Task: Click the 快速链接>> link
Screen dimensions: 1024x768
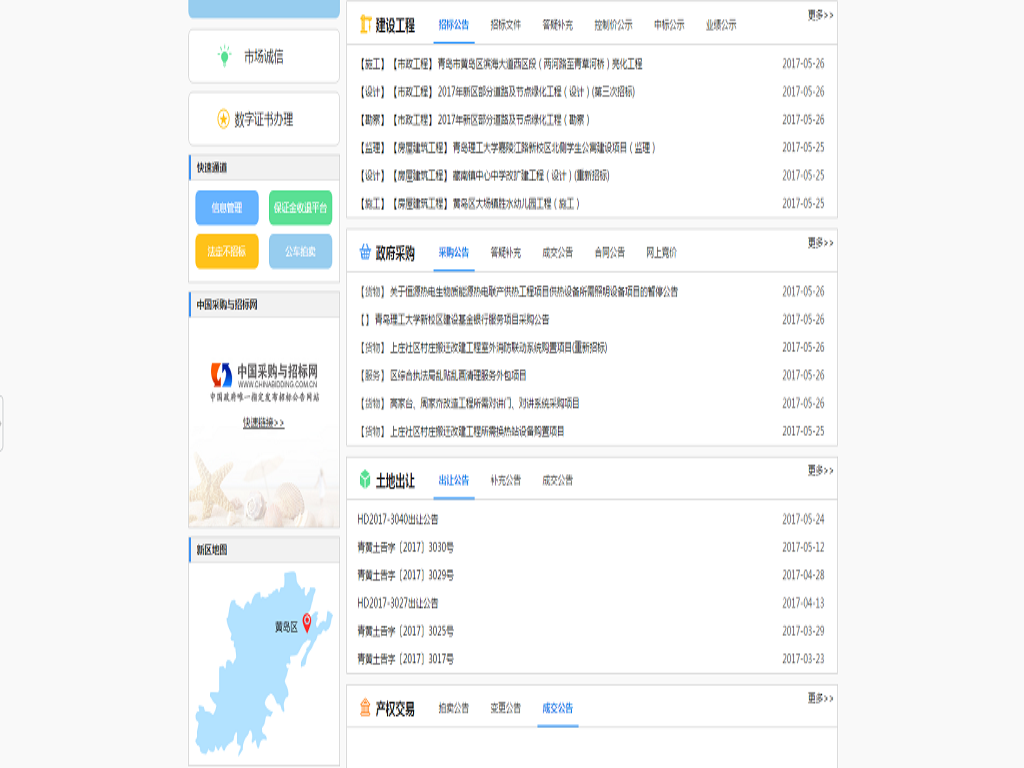Action: pyautogui.click(x=264, y=423)
